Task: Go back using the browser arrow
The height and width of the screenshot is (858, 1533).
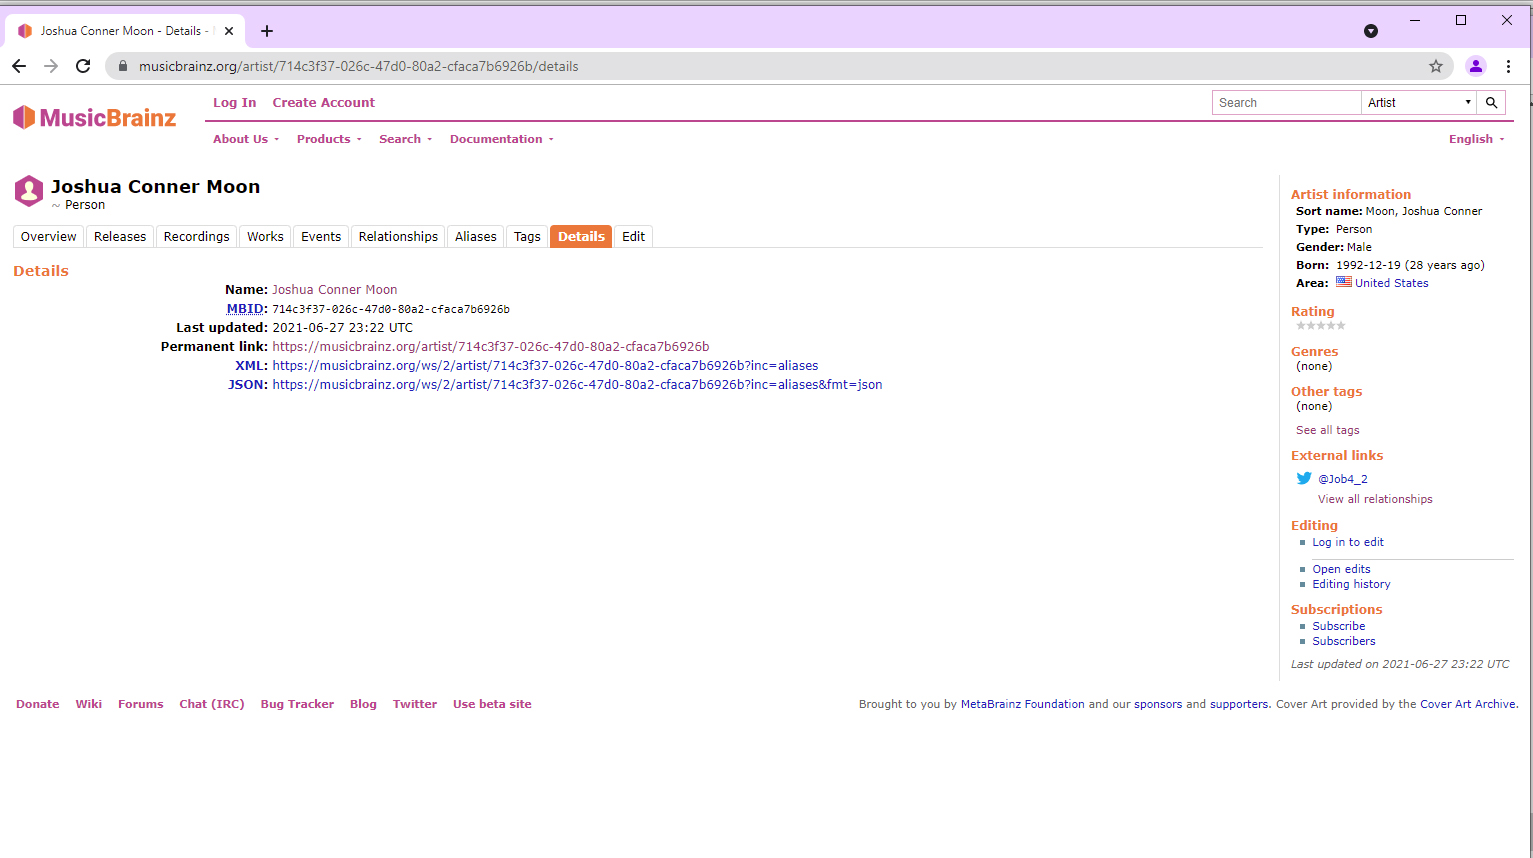Action: (x=19, y=66)
